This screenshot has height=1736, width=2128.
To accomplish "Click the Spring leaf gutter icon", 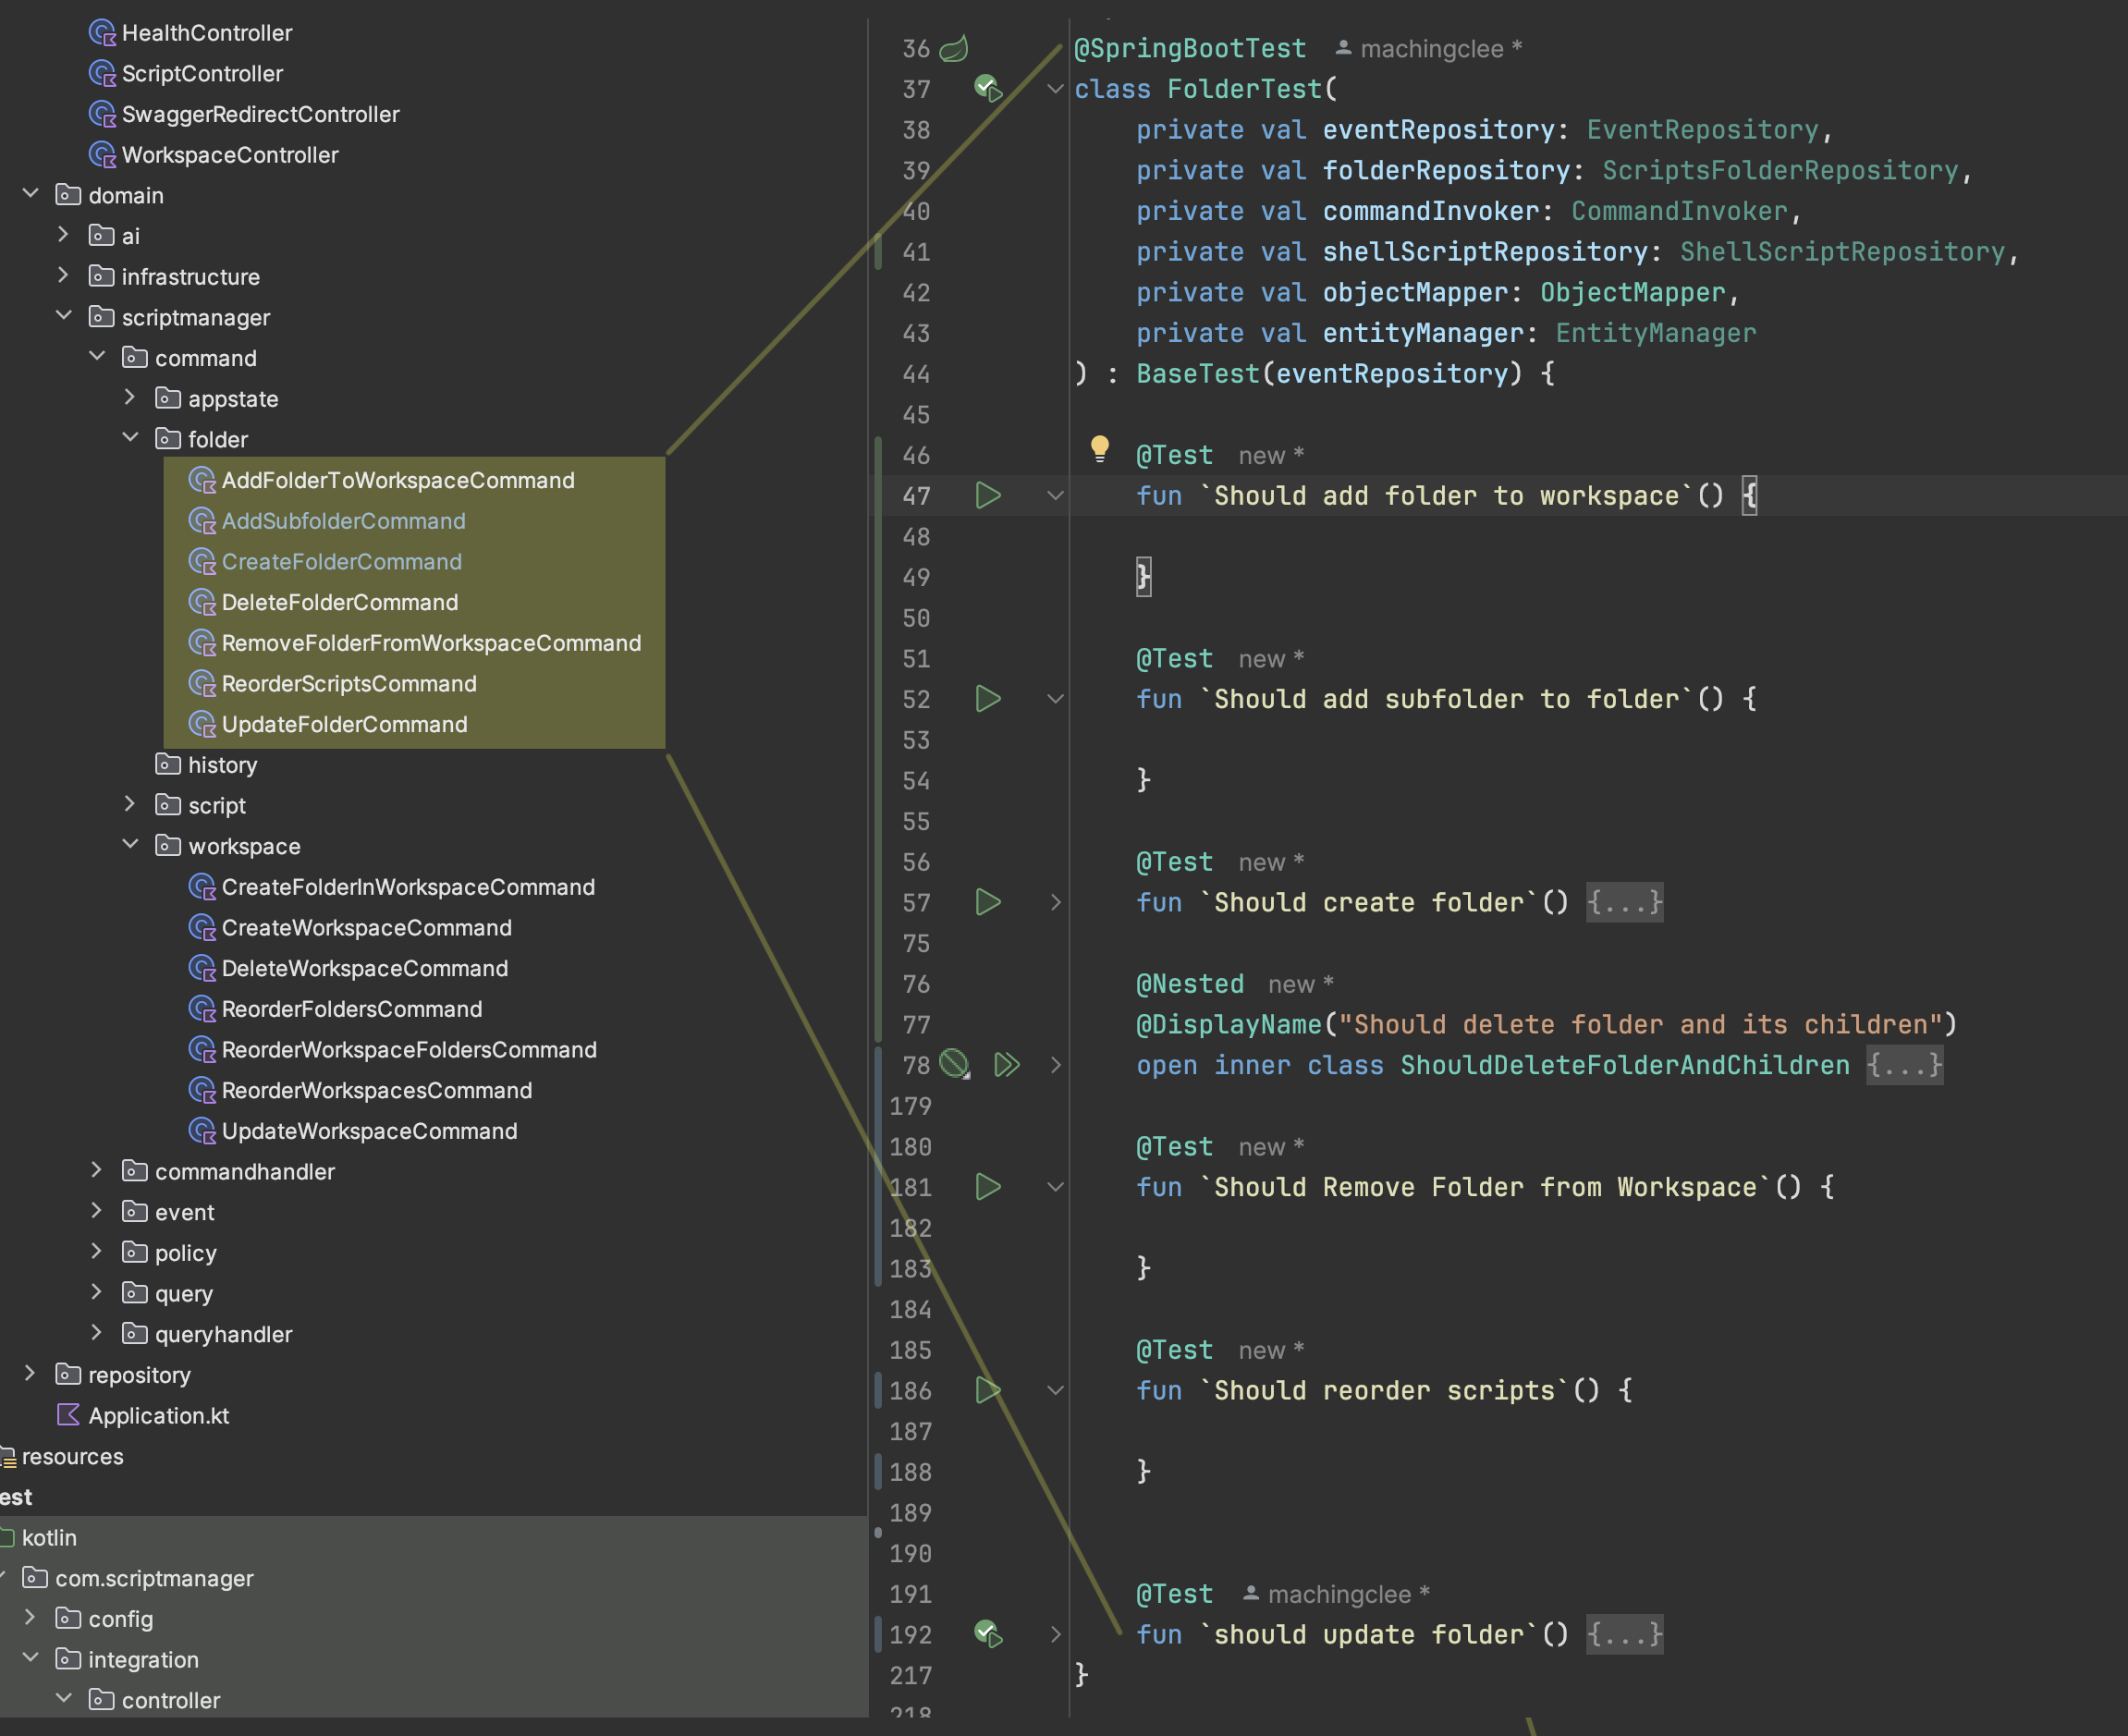I will [x=954, y=48].
